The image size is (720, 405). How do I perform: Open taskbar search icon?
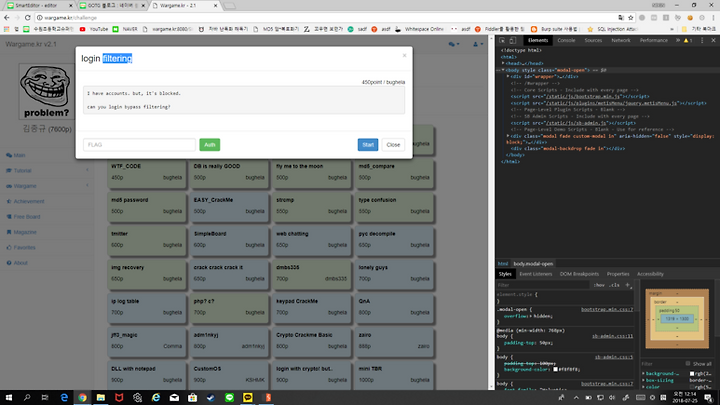(x=27, y=398)
